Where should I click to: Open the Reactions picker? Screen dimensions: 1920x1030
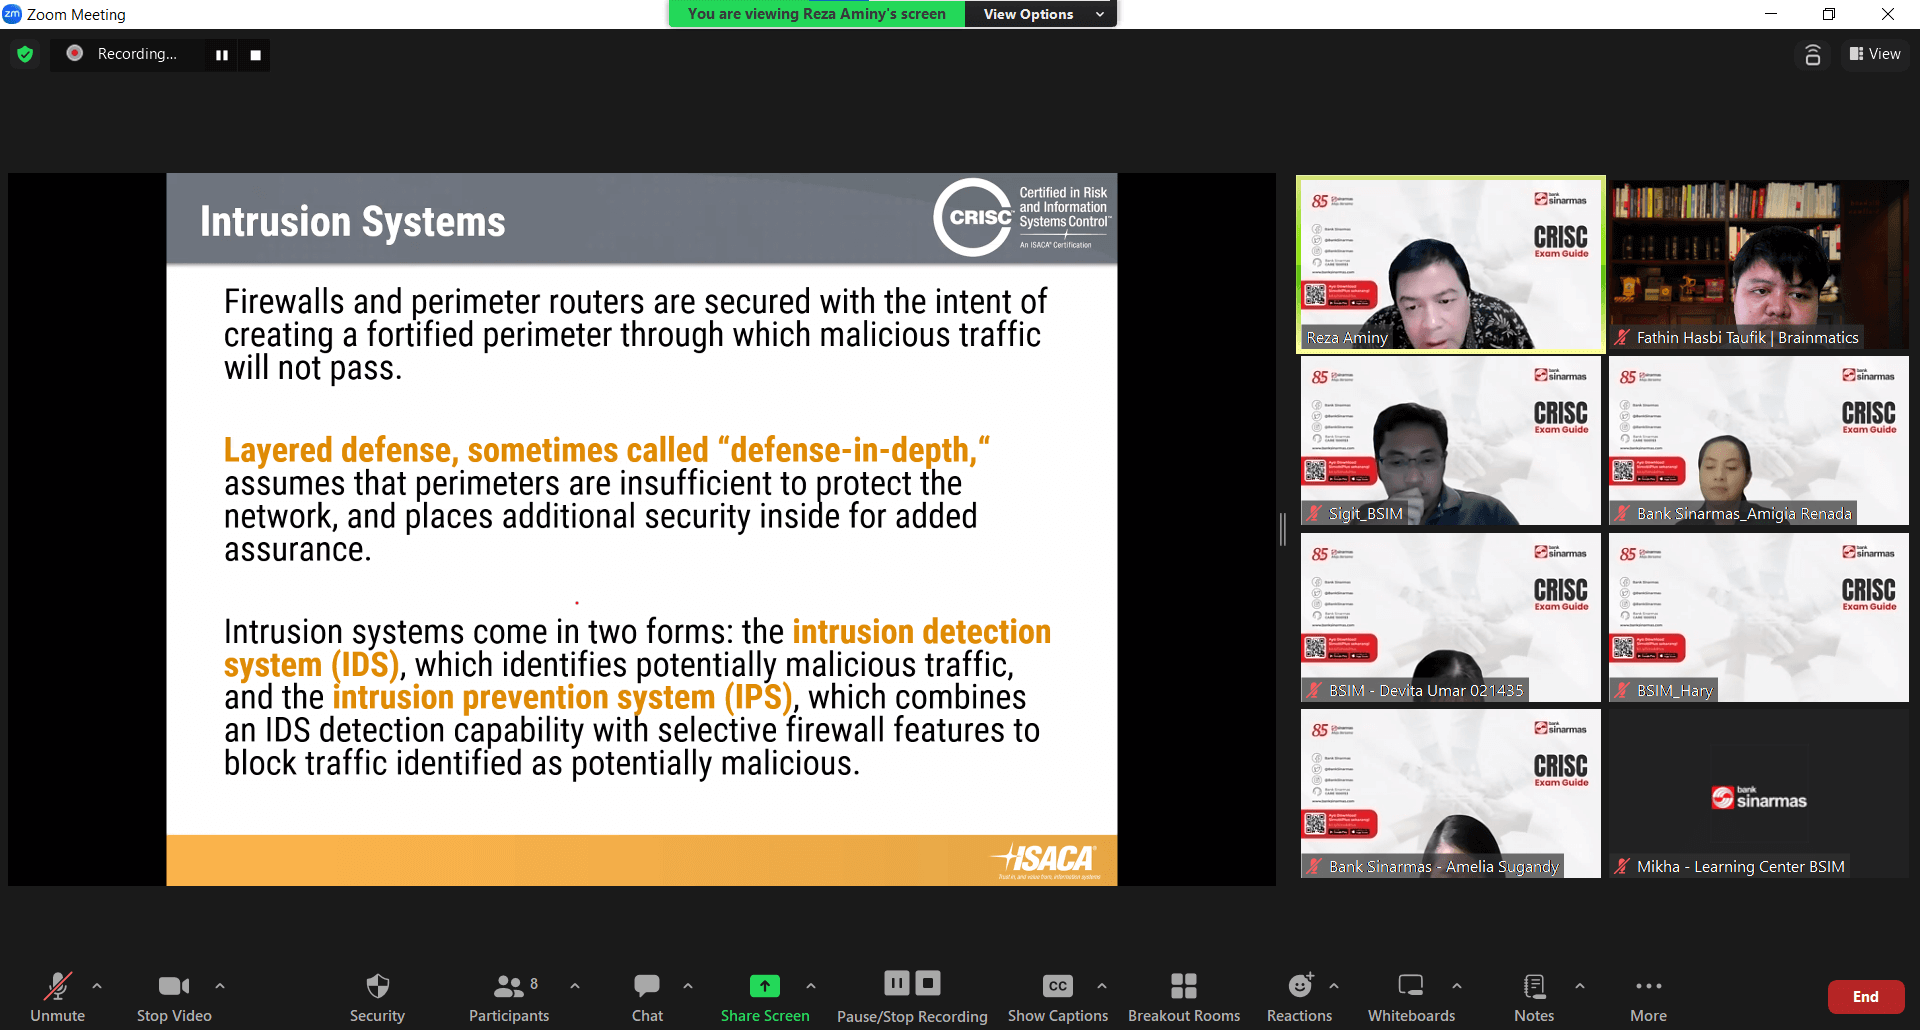[1299, 996]
